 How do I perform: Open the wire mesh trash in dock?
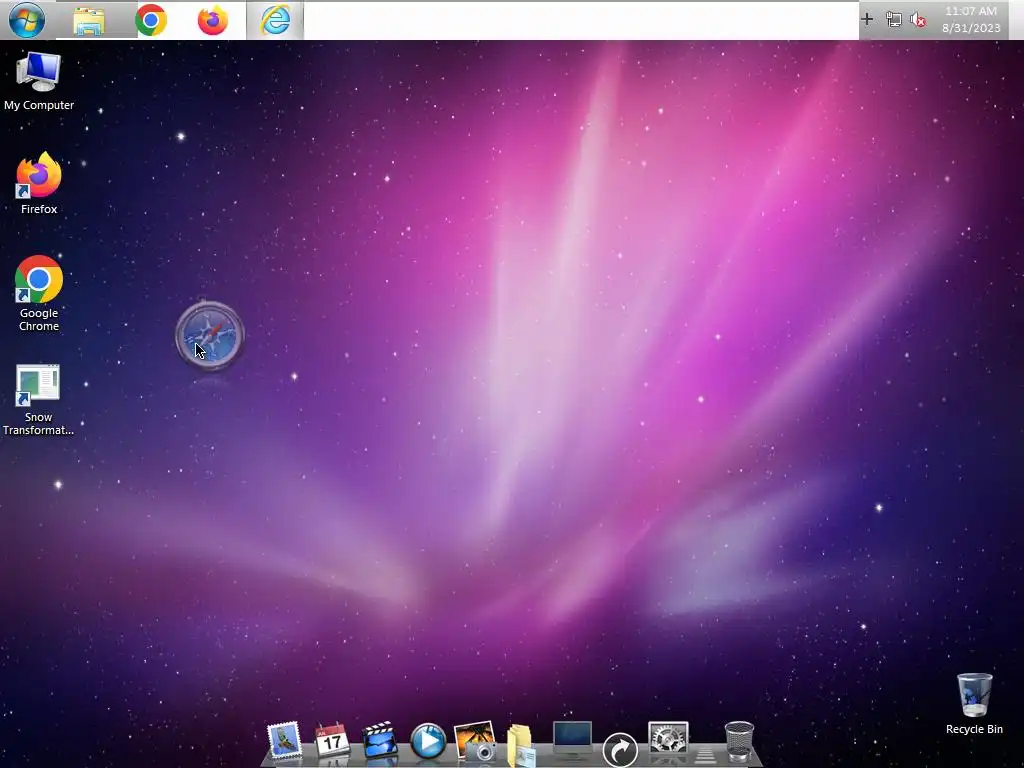click(739, 741)
